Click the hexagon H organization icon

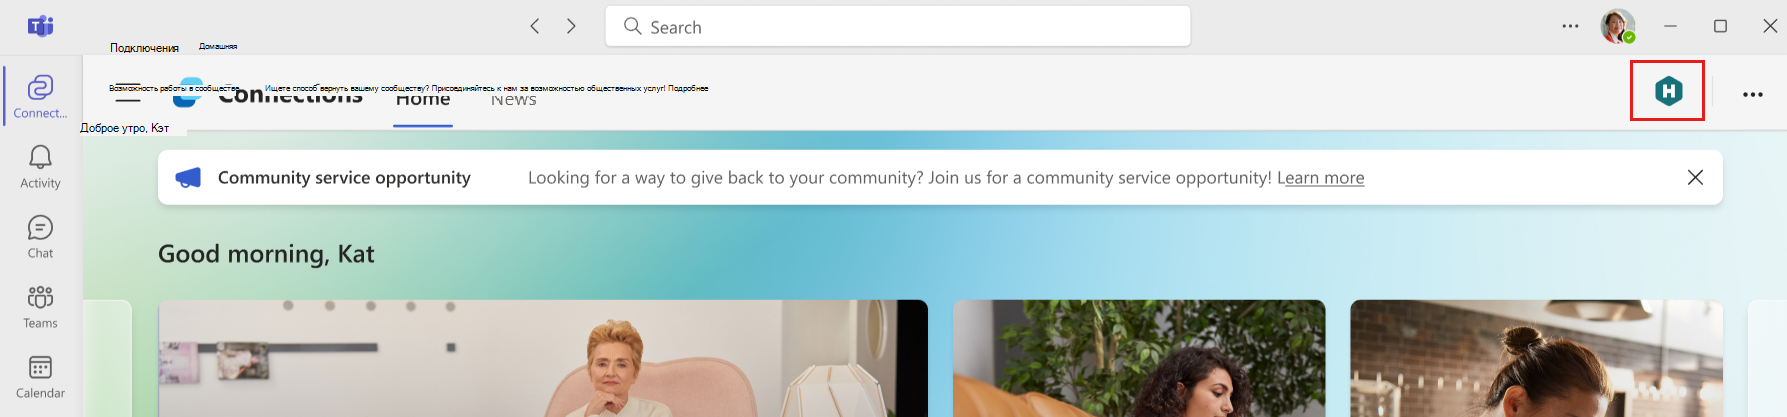pos(1668,91)
